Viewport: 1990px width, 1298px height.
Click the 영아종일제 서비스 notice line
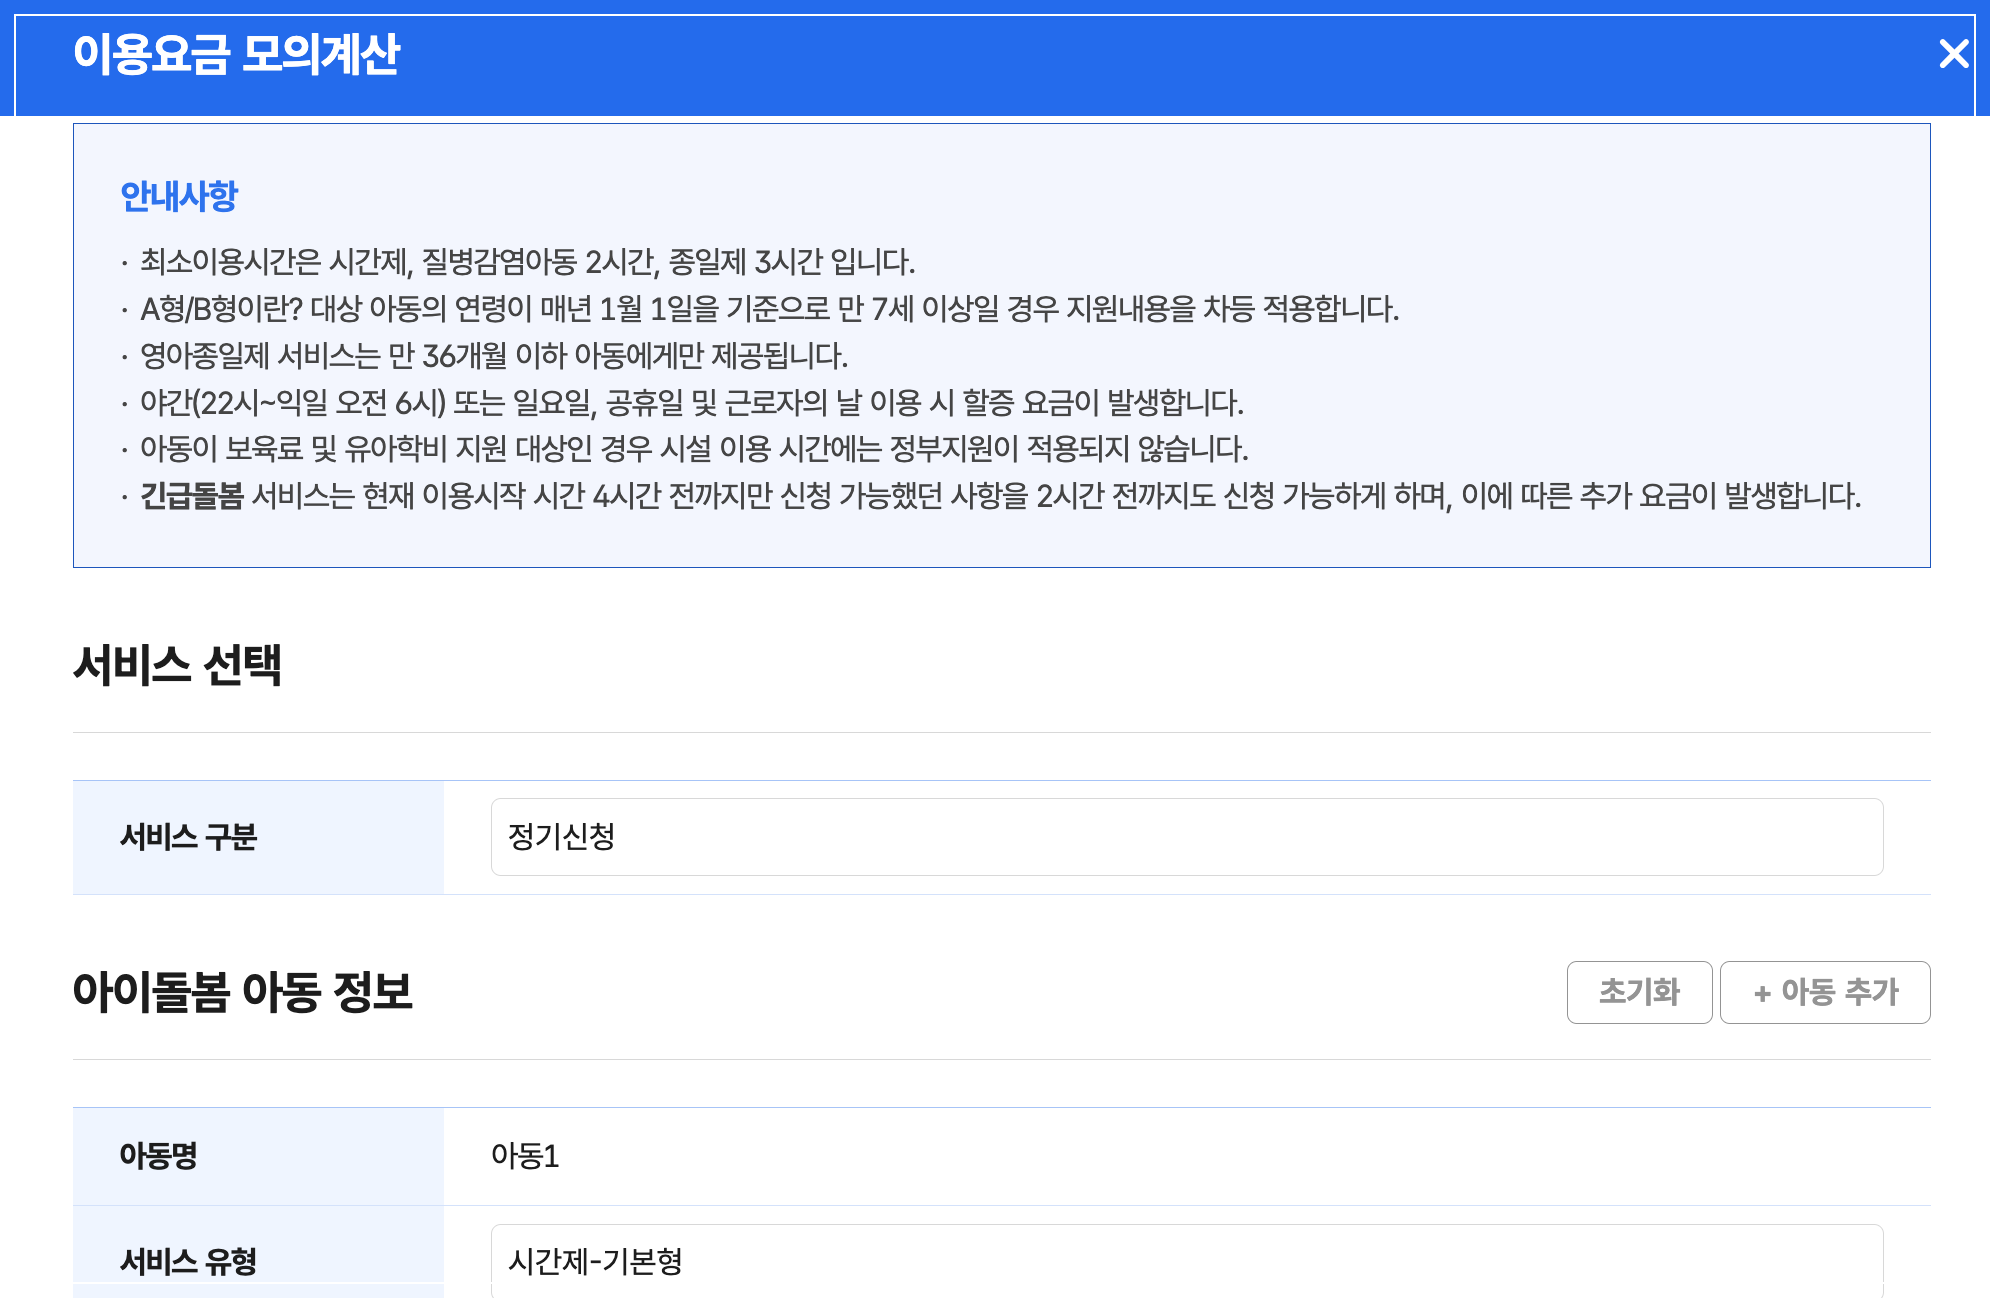(493, 356)
